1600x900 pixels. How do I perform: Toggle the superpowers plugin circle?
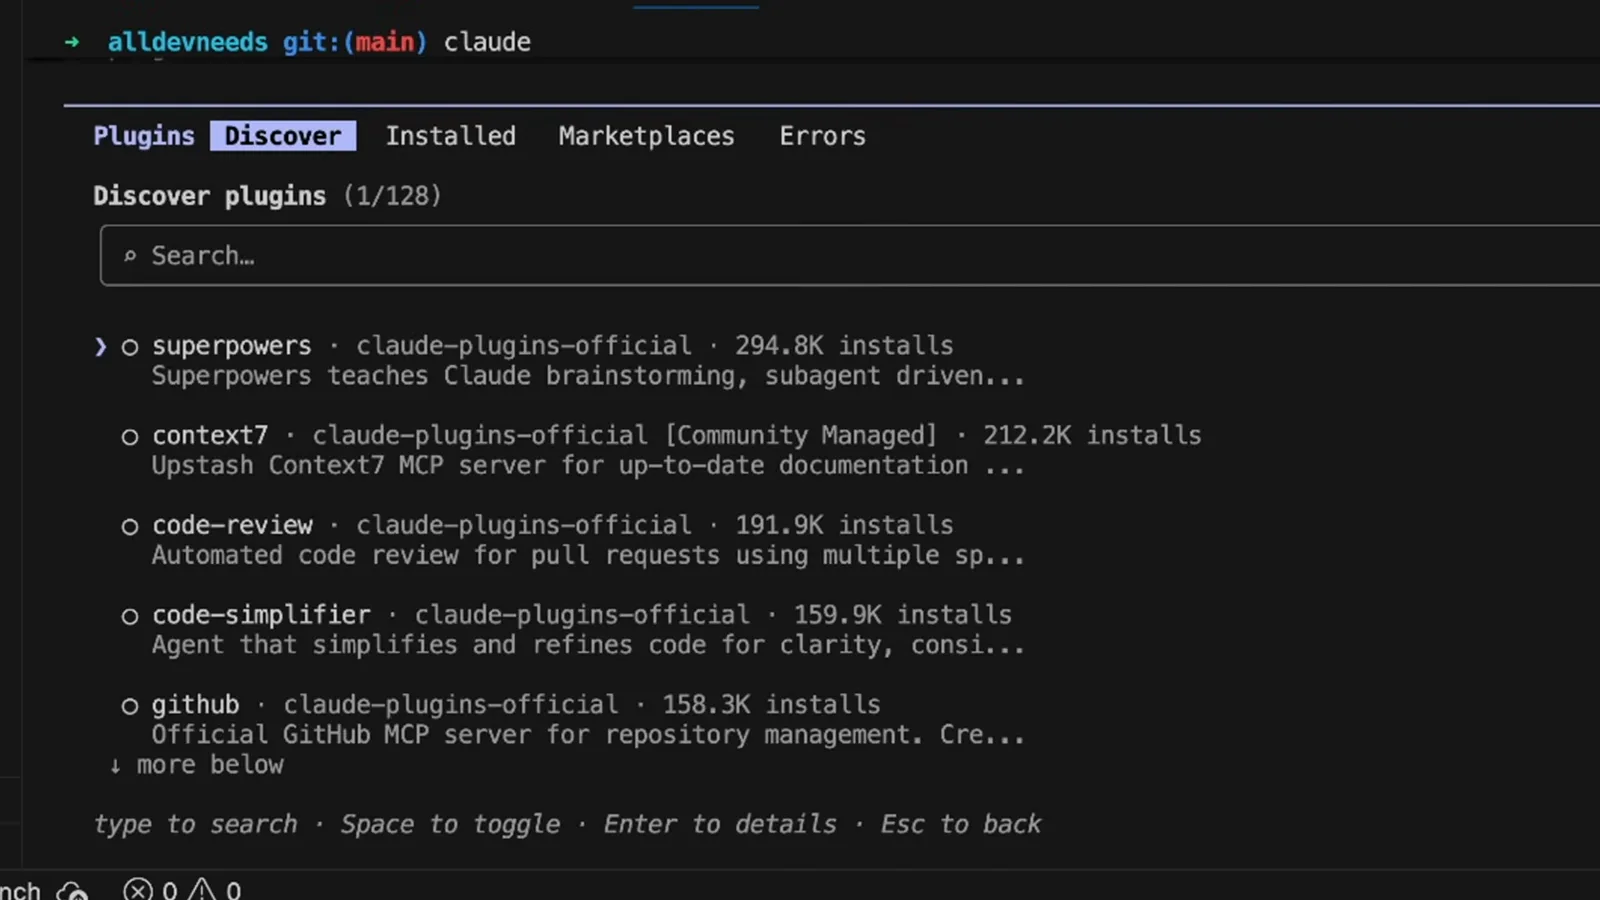point(130,347)
